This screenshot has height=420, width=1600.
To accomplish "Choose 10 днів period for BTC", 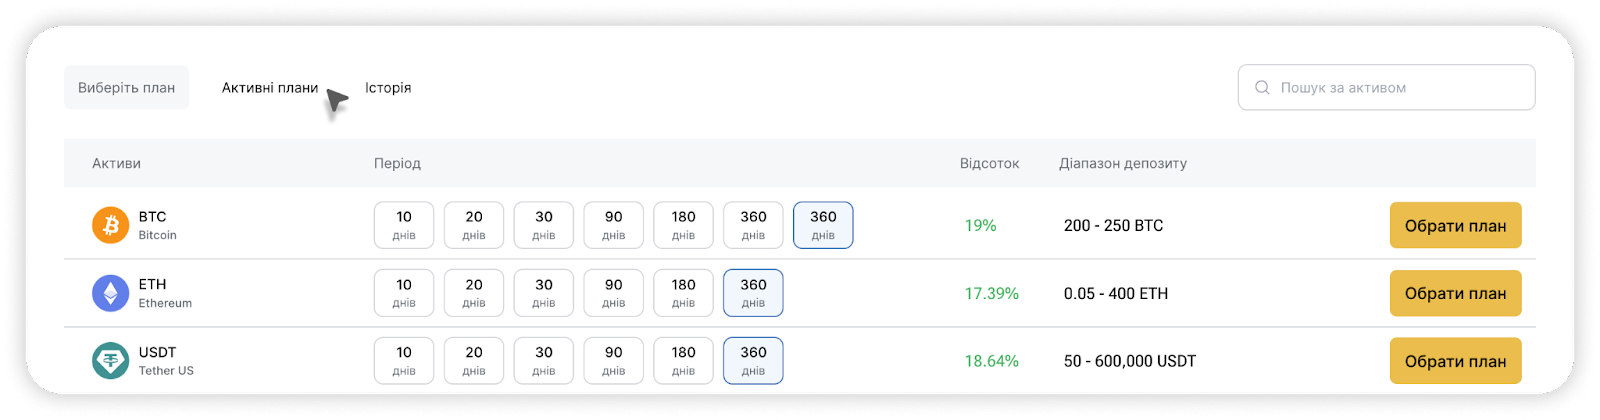I will [x=404, y=225].
